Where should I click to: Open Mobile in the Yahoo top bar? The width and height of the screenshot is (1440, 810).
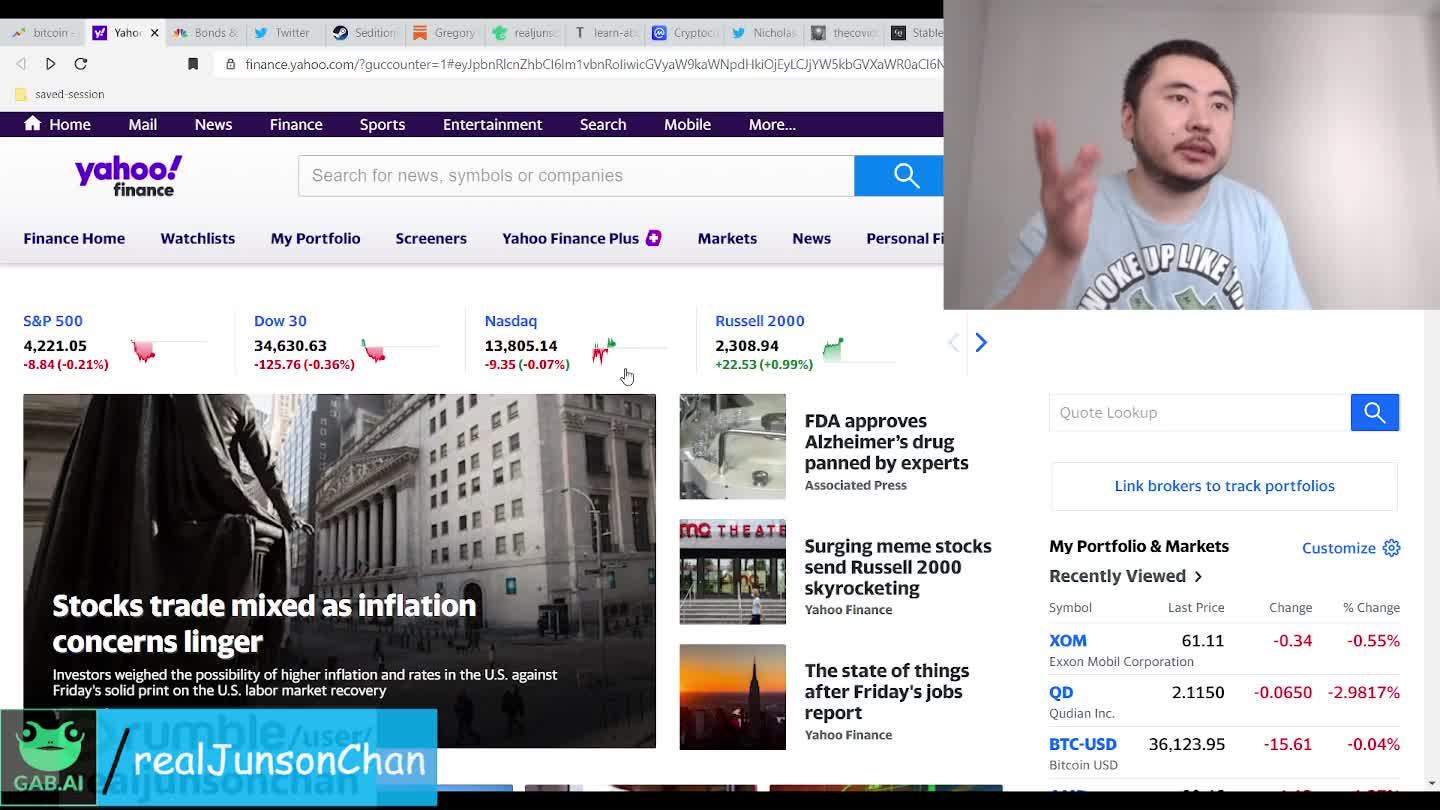coord(687,124)
